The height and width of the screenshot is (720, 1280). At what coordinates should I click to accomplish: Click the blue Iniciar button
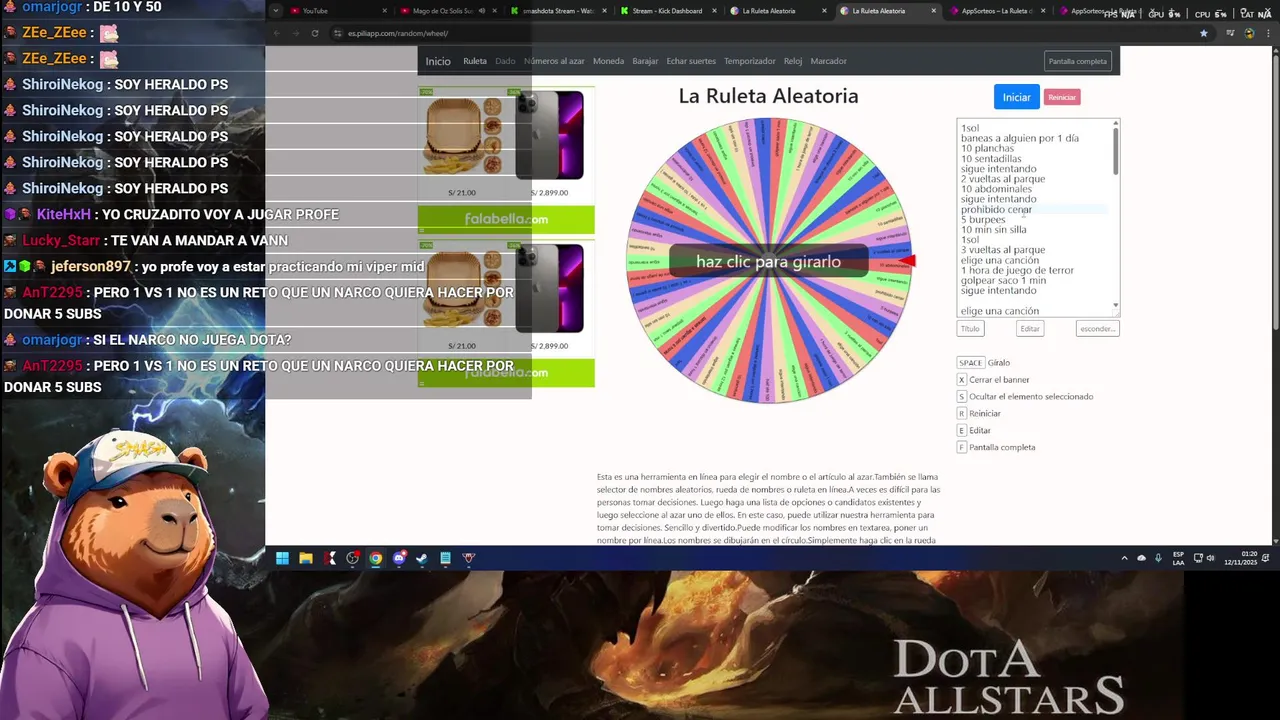point(1016,97)
